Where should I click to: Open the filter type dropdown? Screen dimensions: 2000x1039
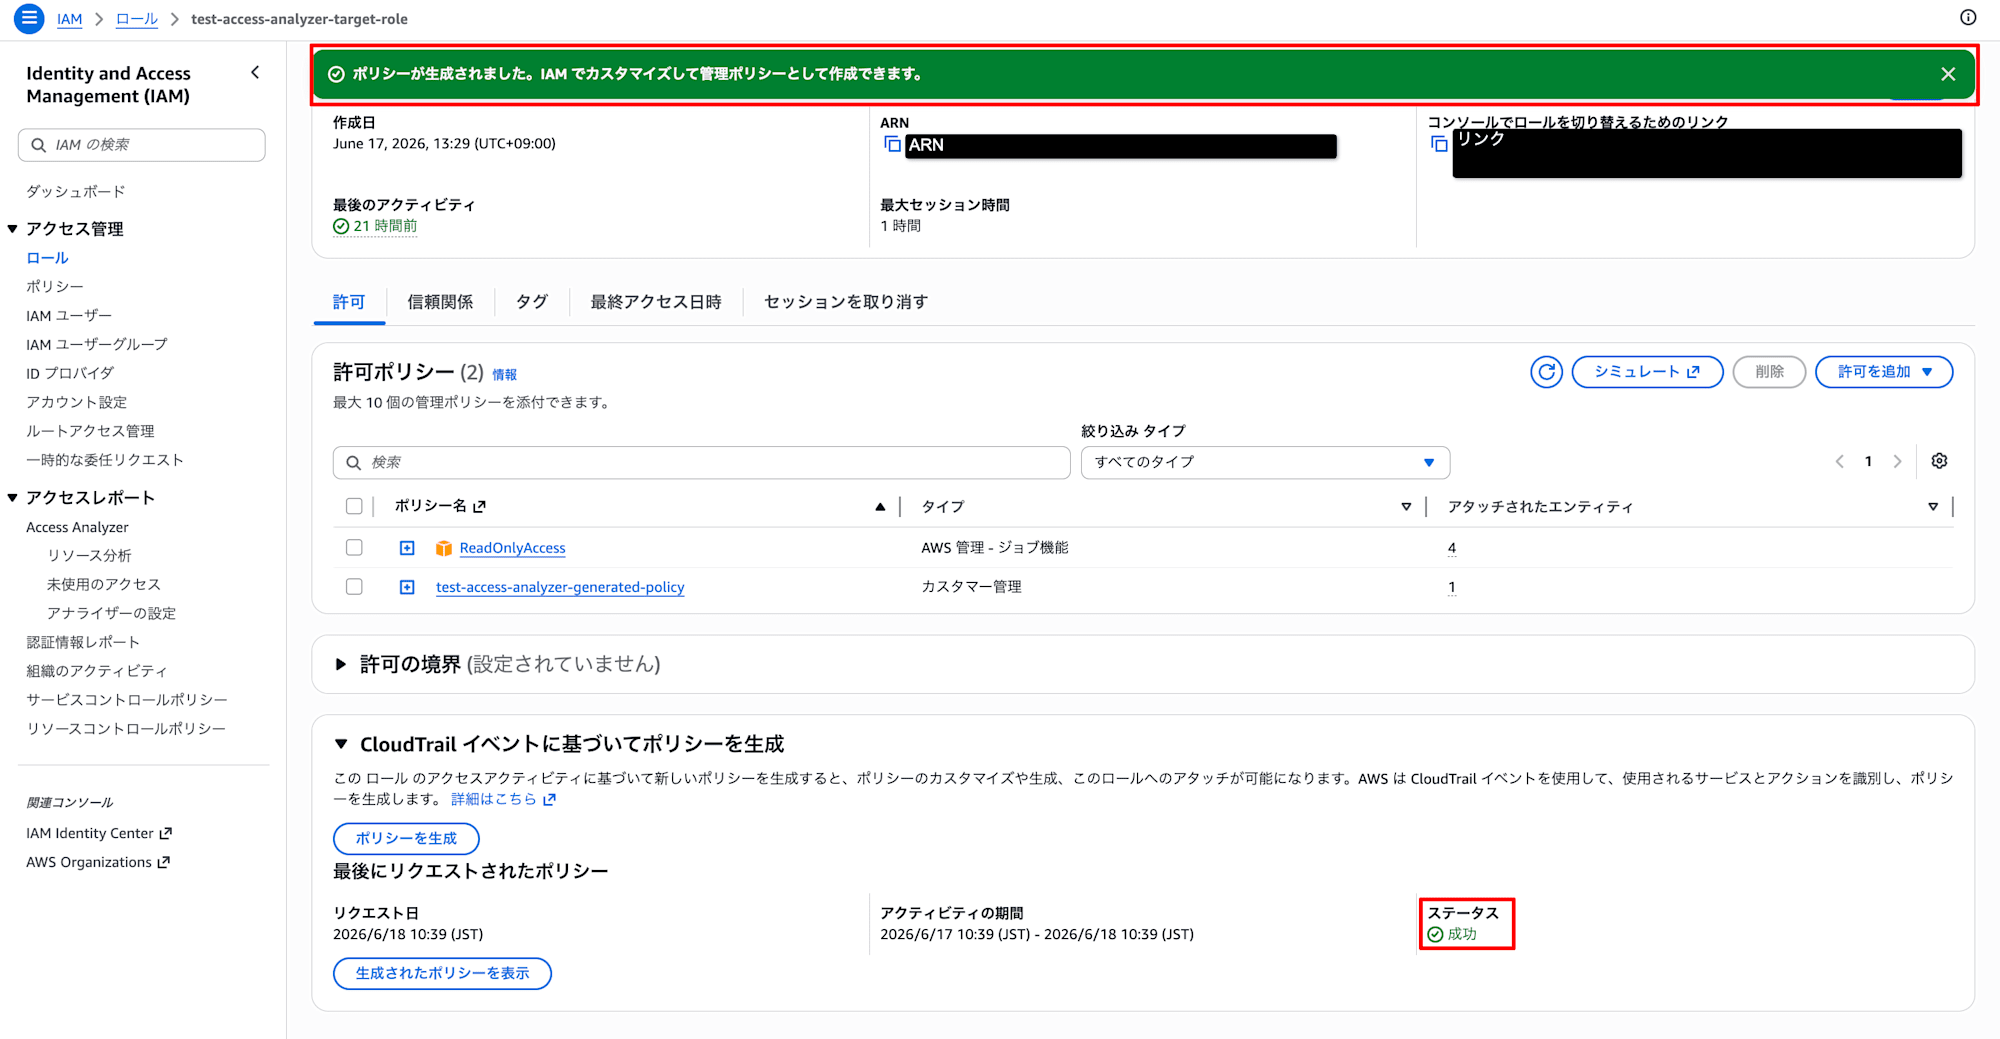(x=1265, y=462)
